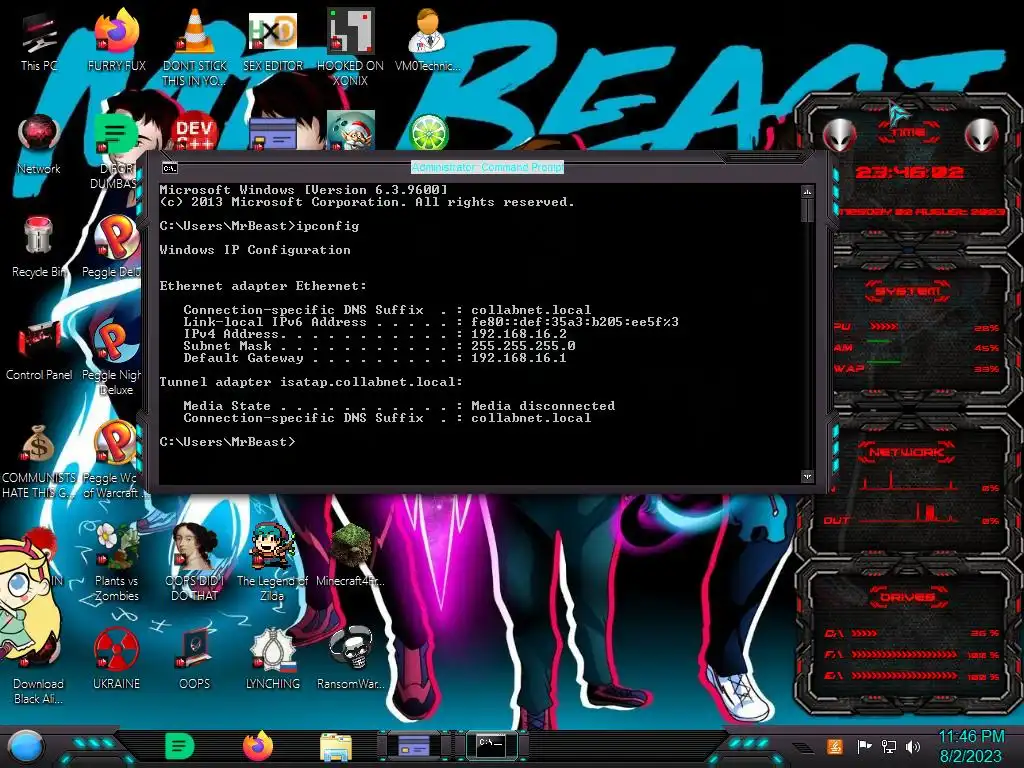Open the orange Java tray icon
1024x768 pixels.
tap(834, 746)
